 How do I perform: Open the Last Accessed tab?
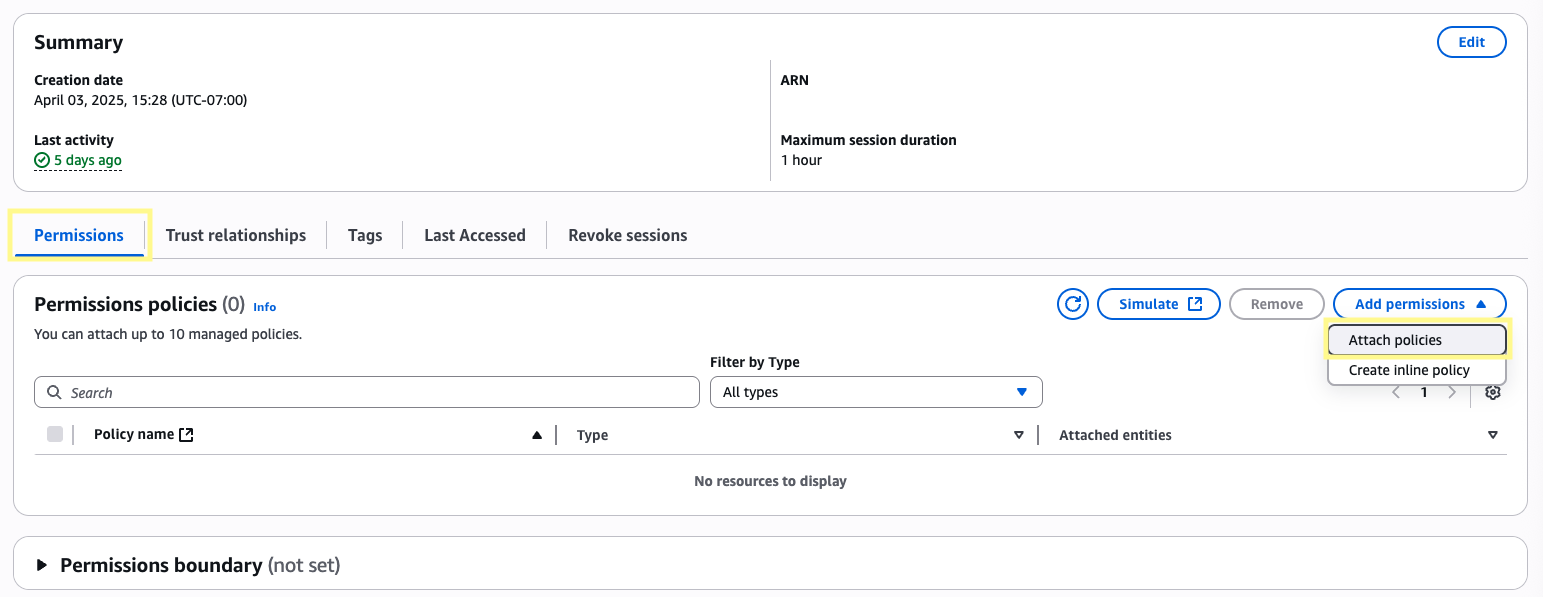pos(474,235)
